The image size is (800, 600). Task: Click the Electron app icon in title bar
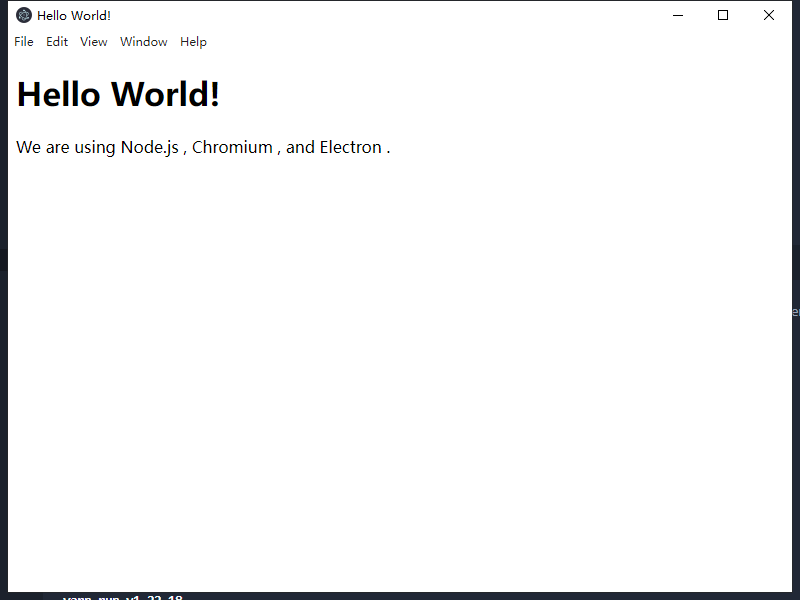(x=23, y=15)
